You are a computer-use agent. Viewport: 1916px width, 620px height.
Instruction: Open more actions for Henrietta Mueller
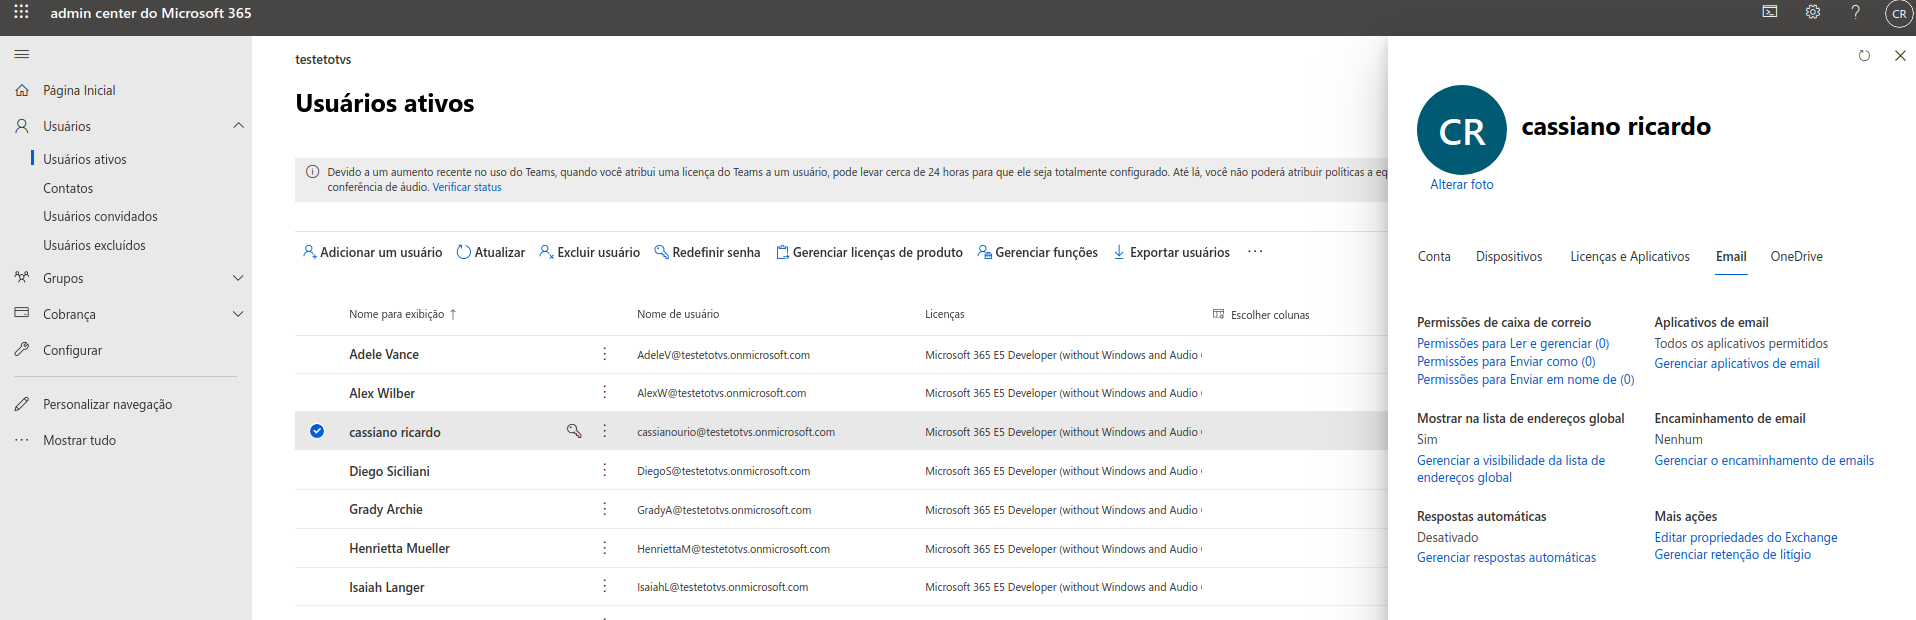604,548
